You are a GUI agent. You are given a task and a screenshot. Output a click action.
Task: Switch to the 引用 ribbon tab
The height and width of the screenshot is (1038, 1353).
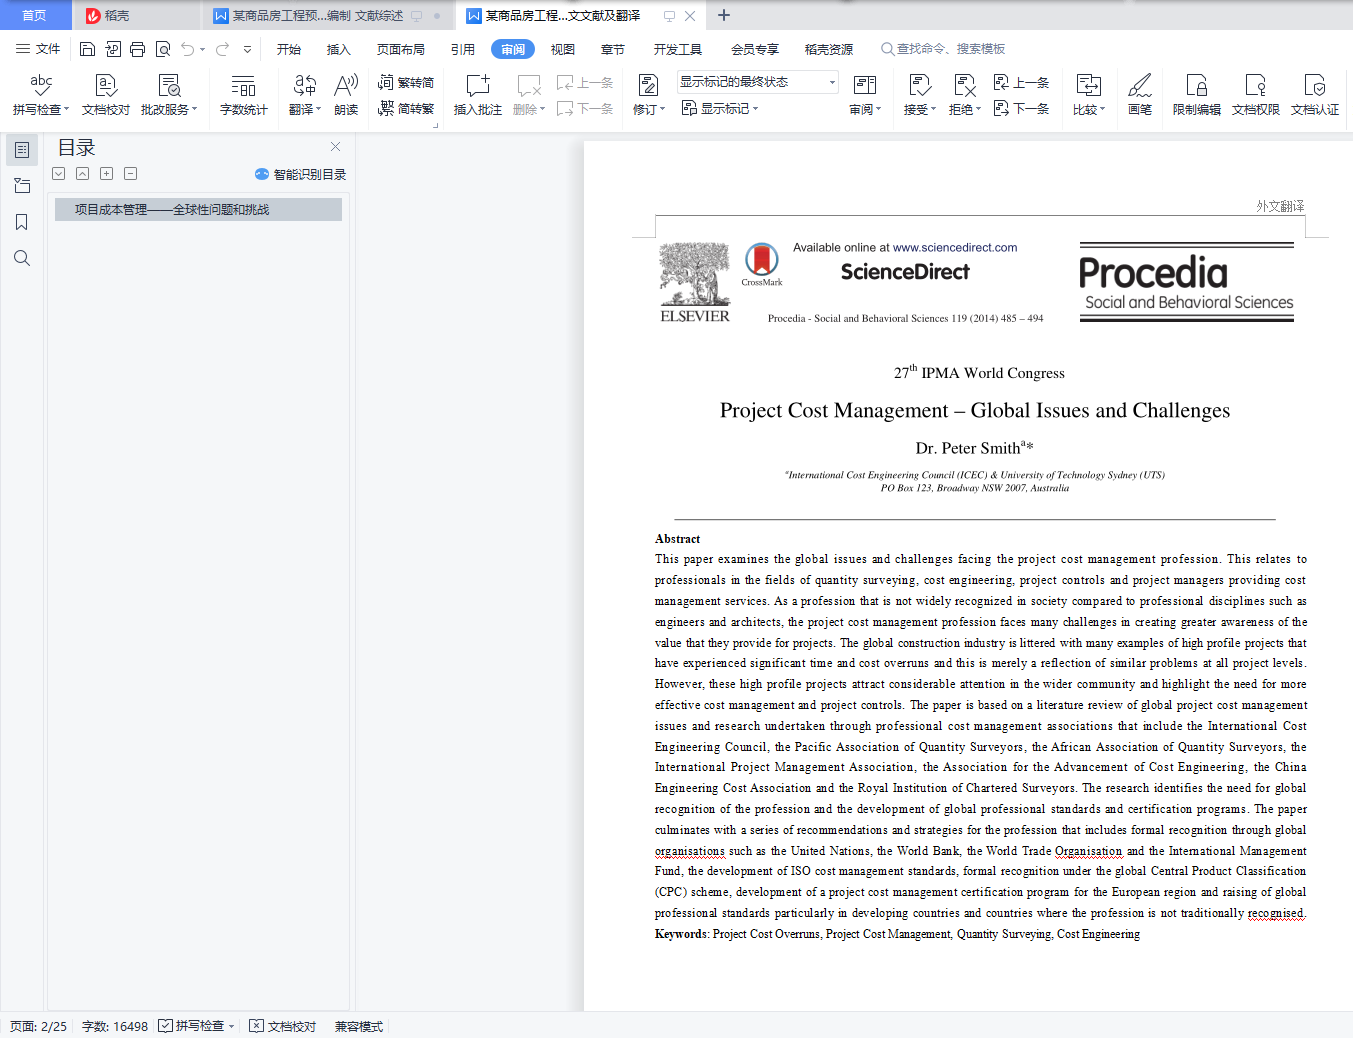pos(463,49)
